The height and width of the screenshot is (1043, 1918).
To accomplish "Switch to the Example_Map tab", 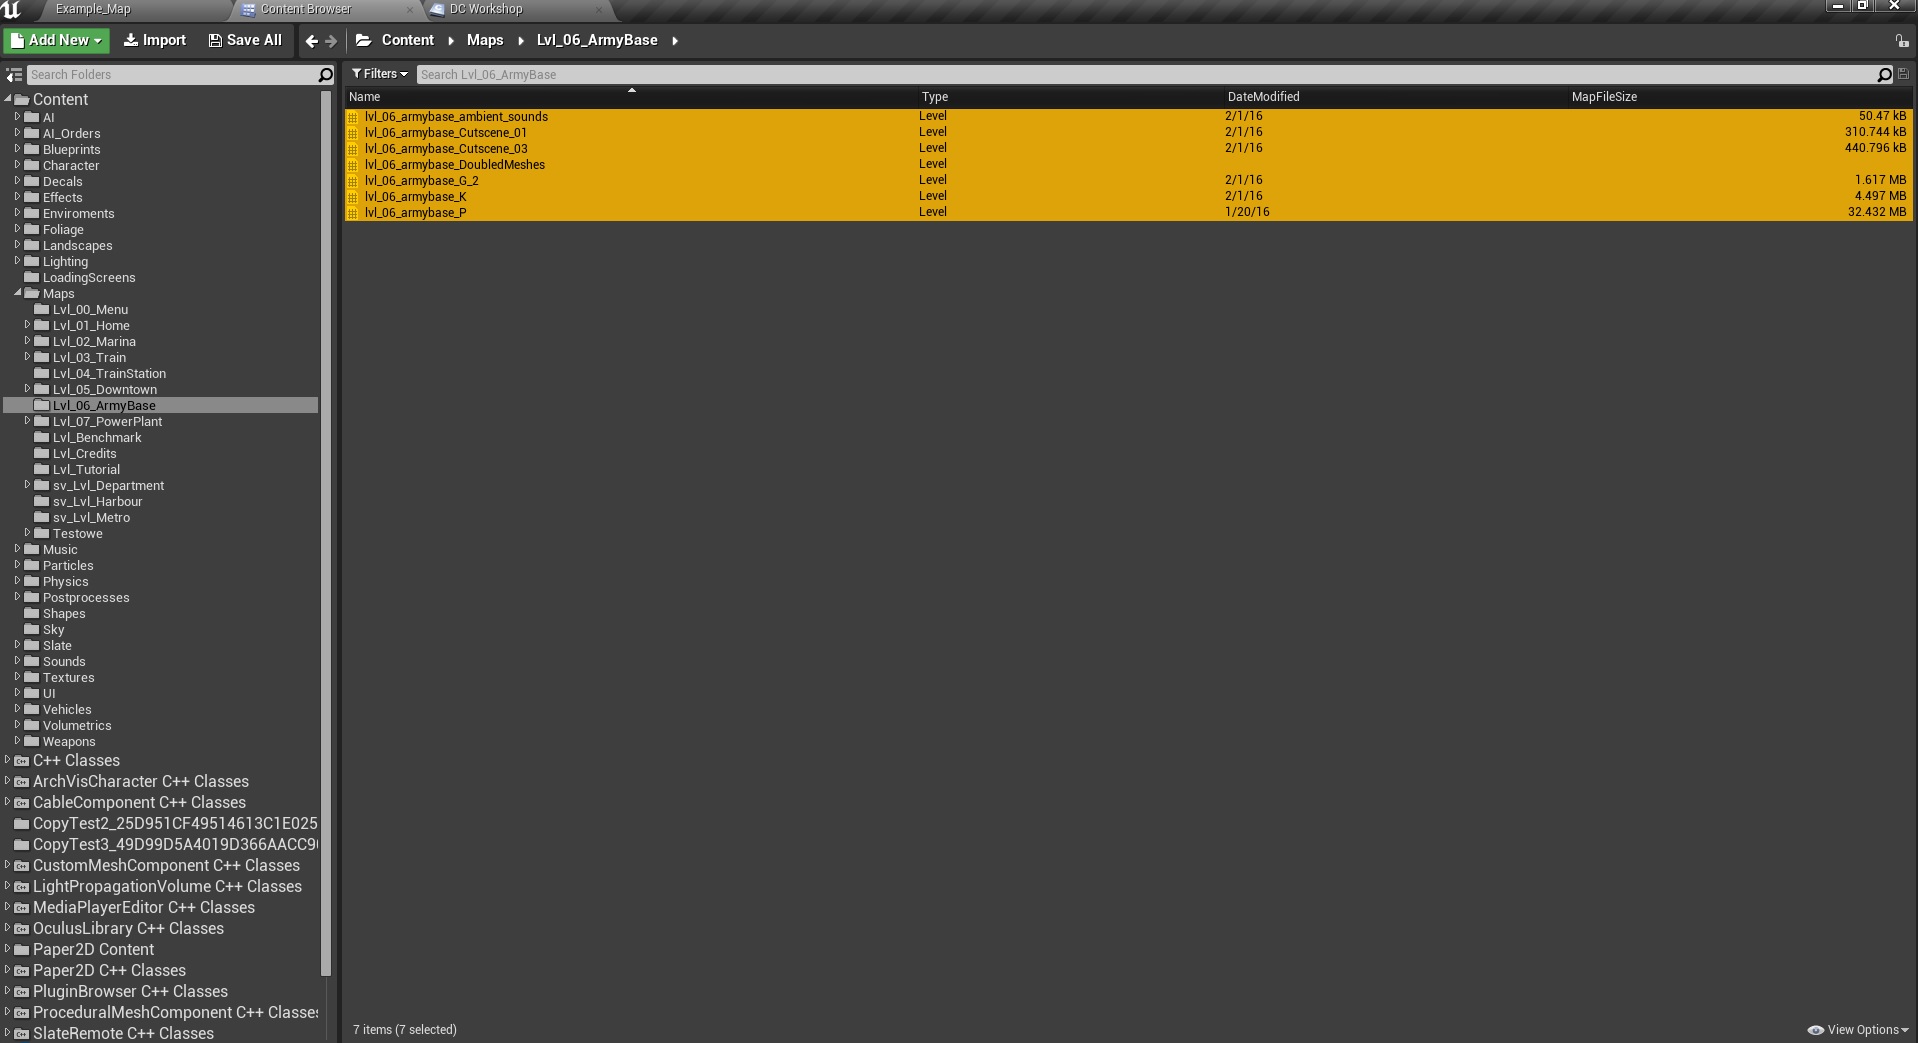I will point(93,9).
